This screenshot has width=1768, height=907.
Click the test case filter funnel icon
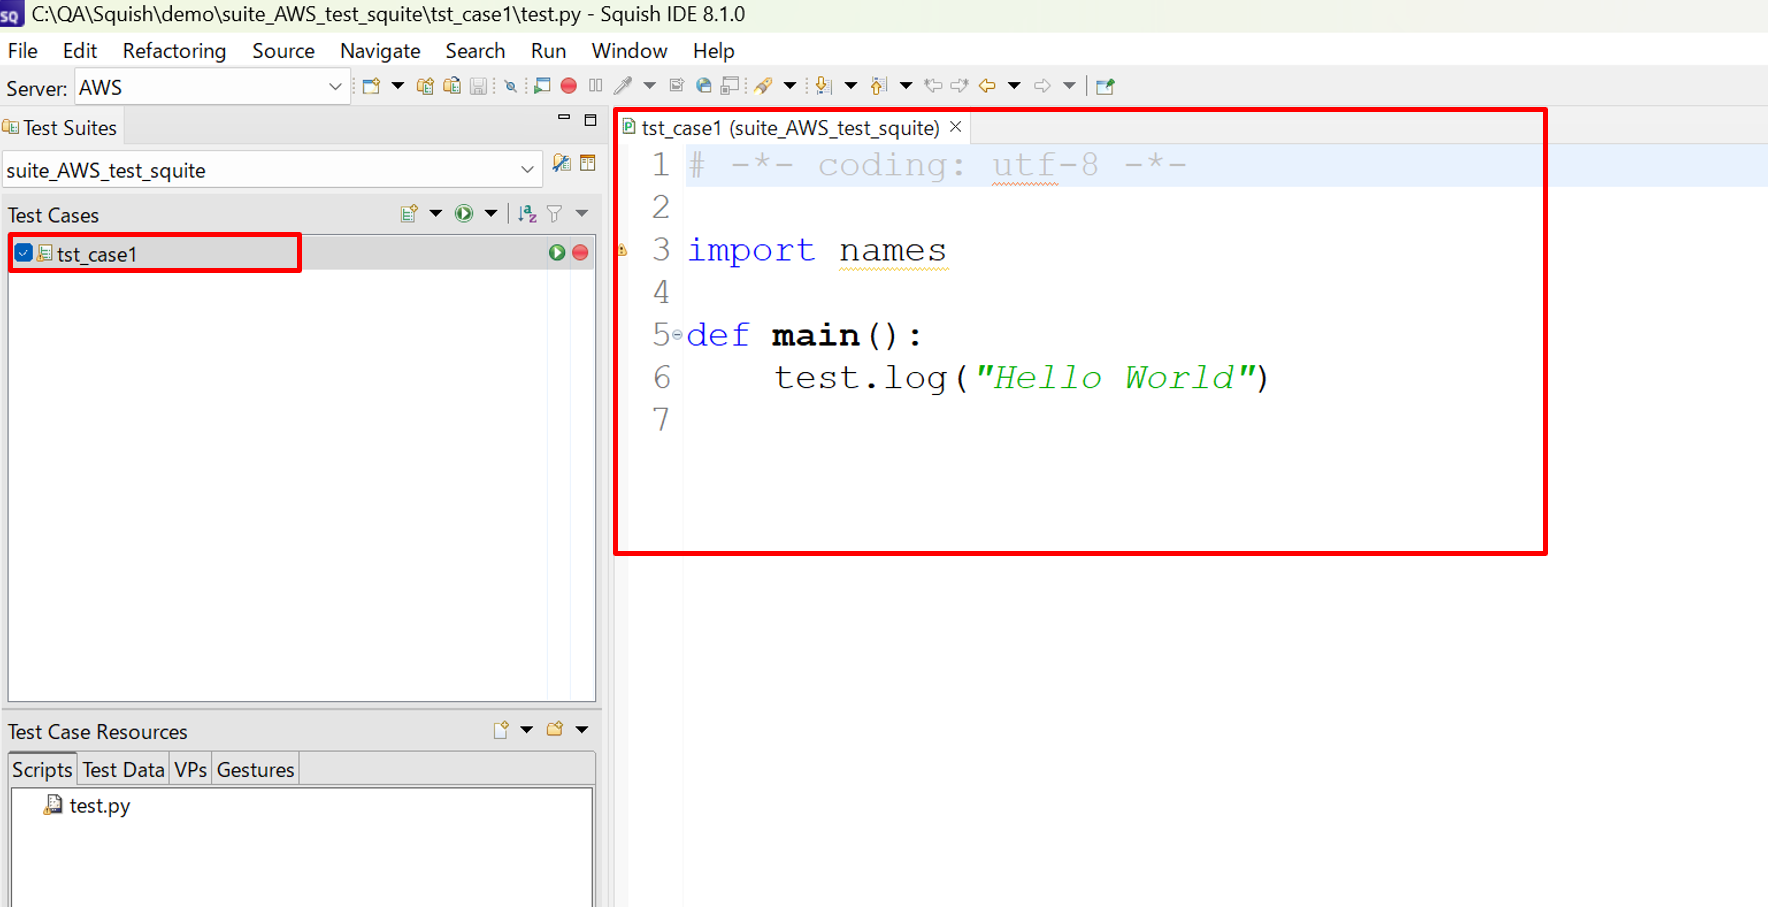554,213
